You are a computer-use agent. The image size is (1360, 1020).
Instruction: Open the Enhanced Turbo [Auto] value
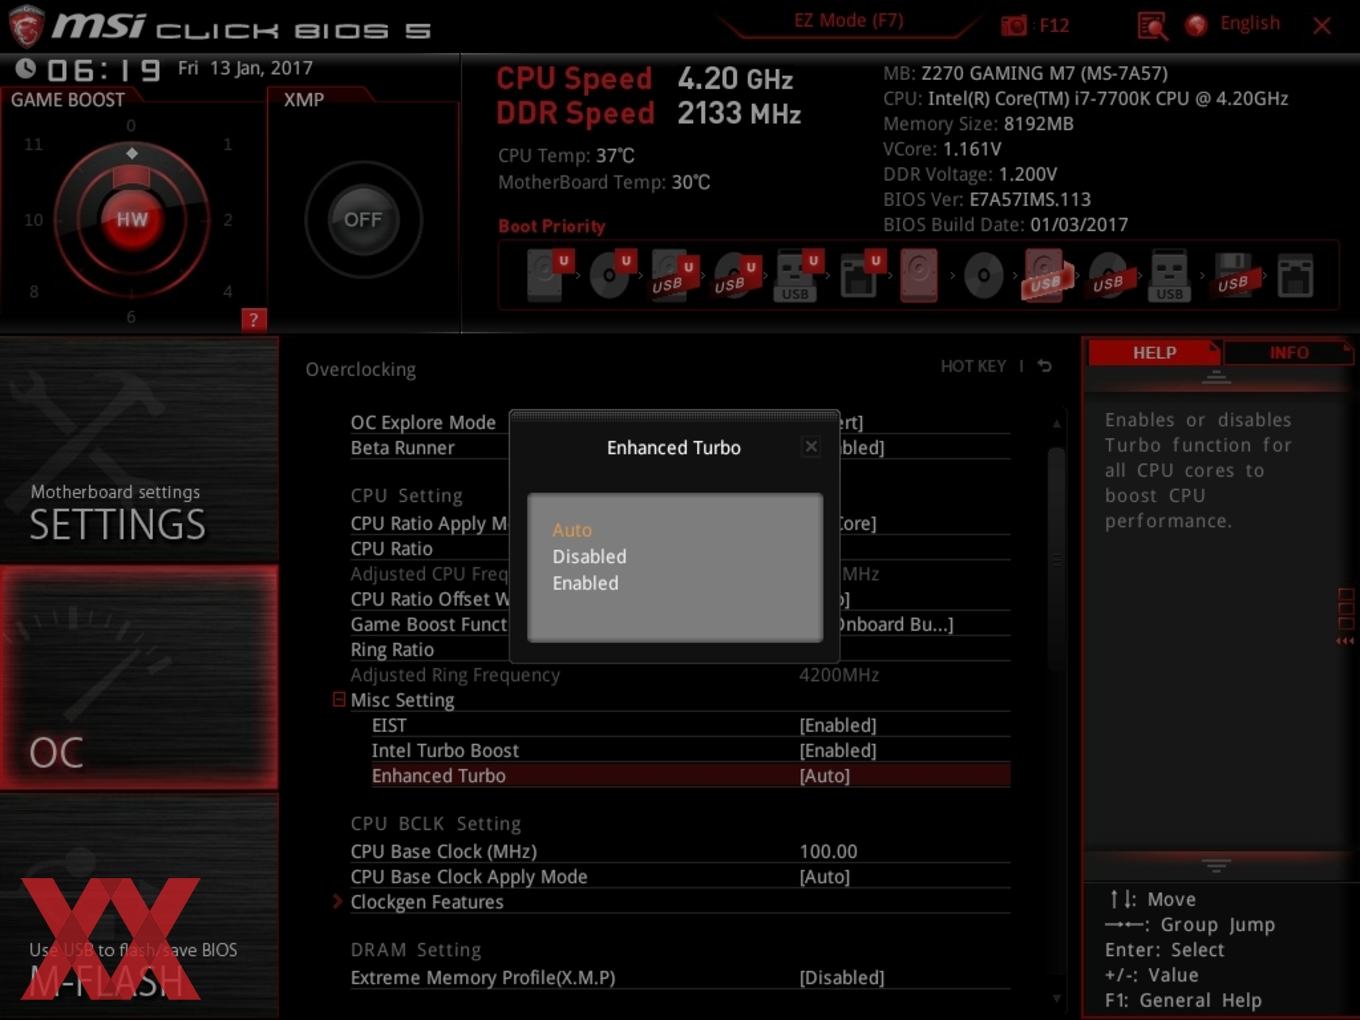click(824, 775)
